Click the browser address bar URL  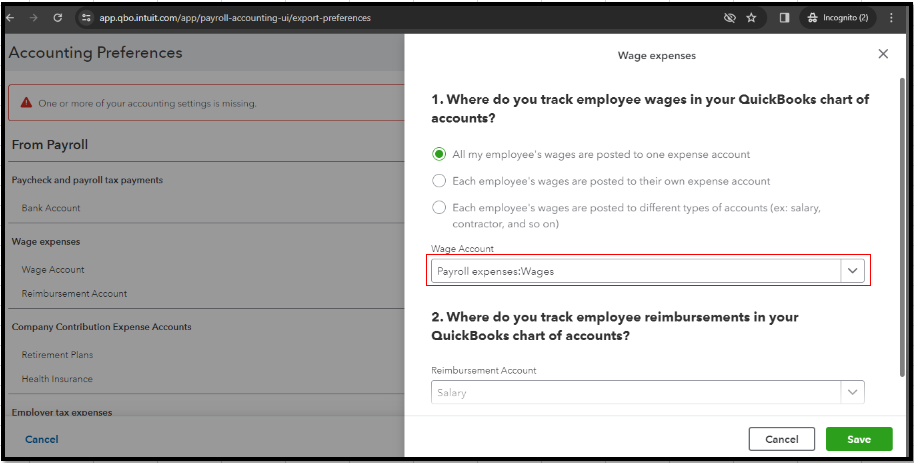click(235, 18)
